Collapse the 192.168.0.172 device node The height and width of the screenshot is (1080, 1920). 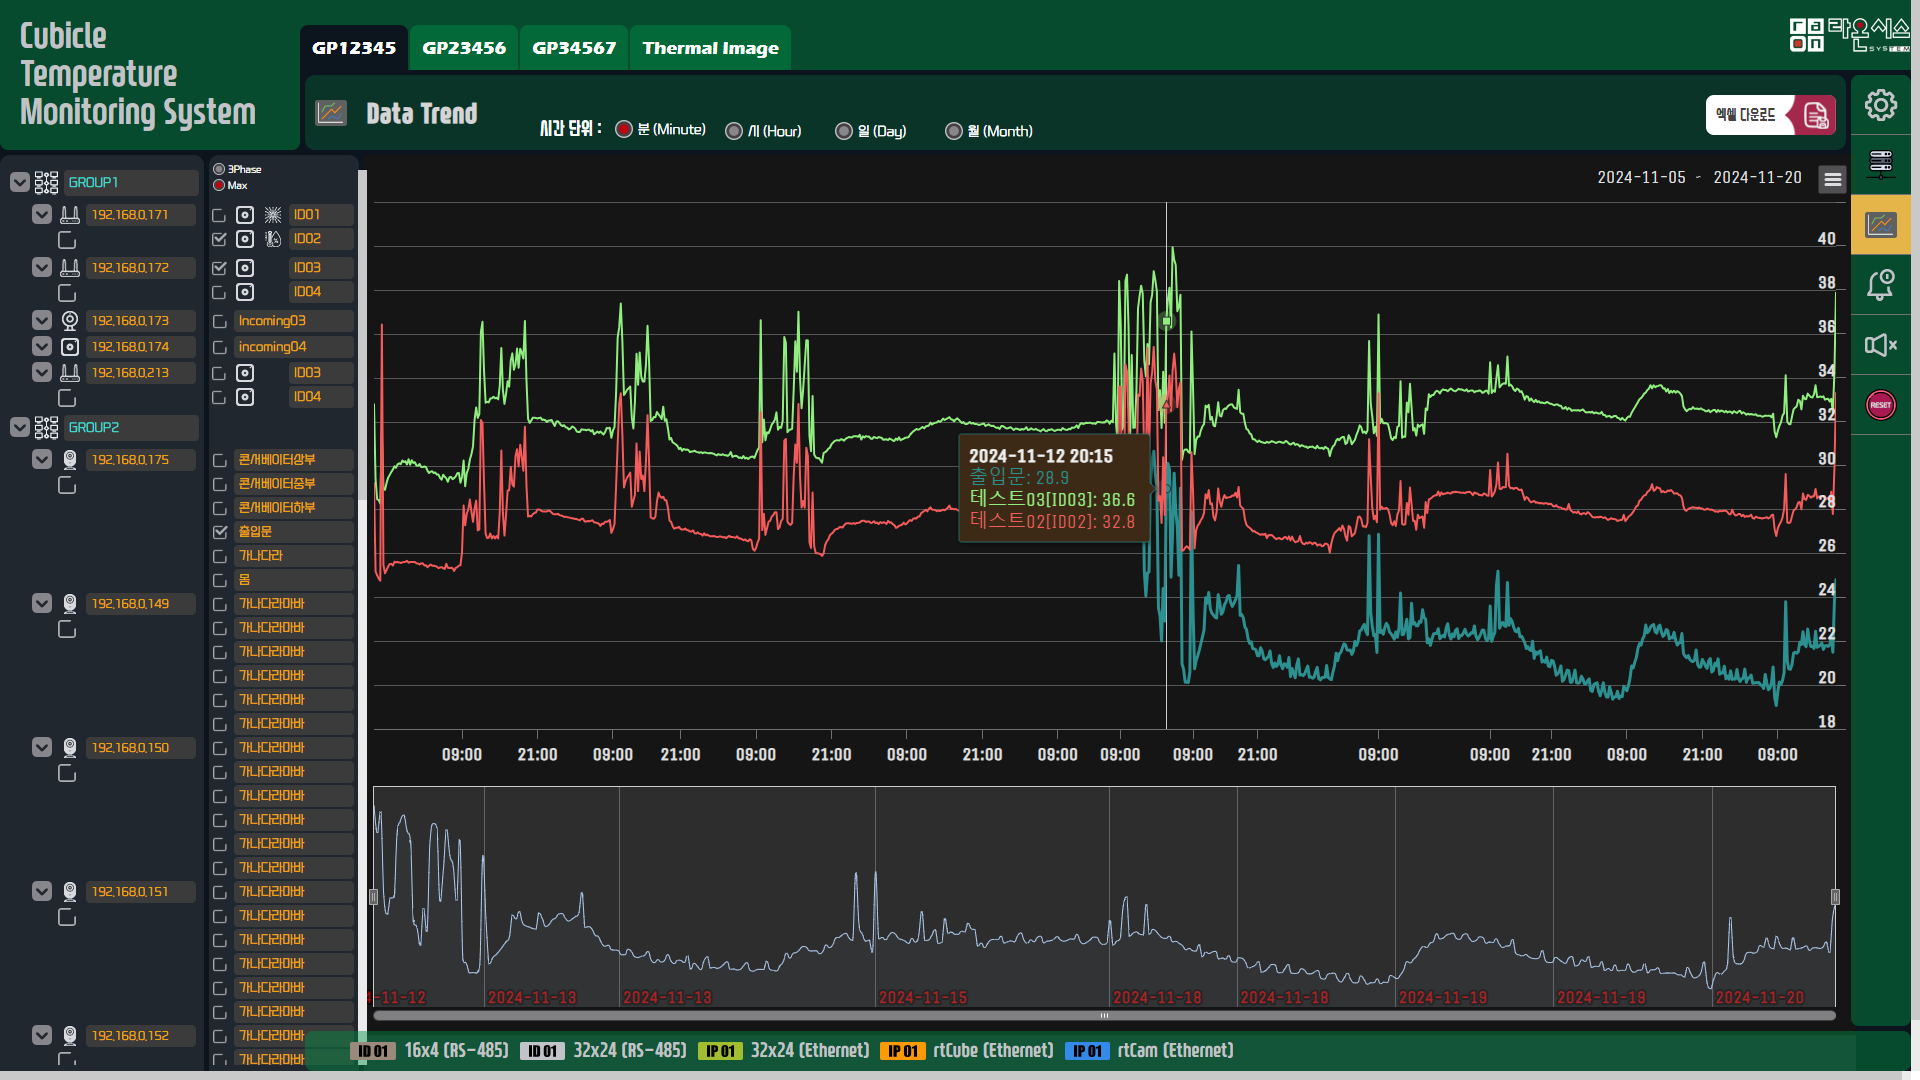click(42, 267)
